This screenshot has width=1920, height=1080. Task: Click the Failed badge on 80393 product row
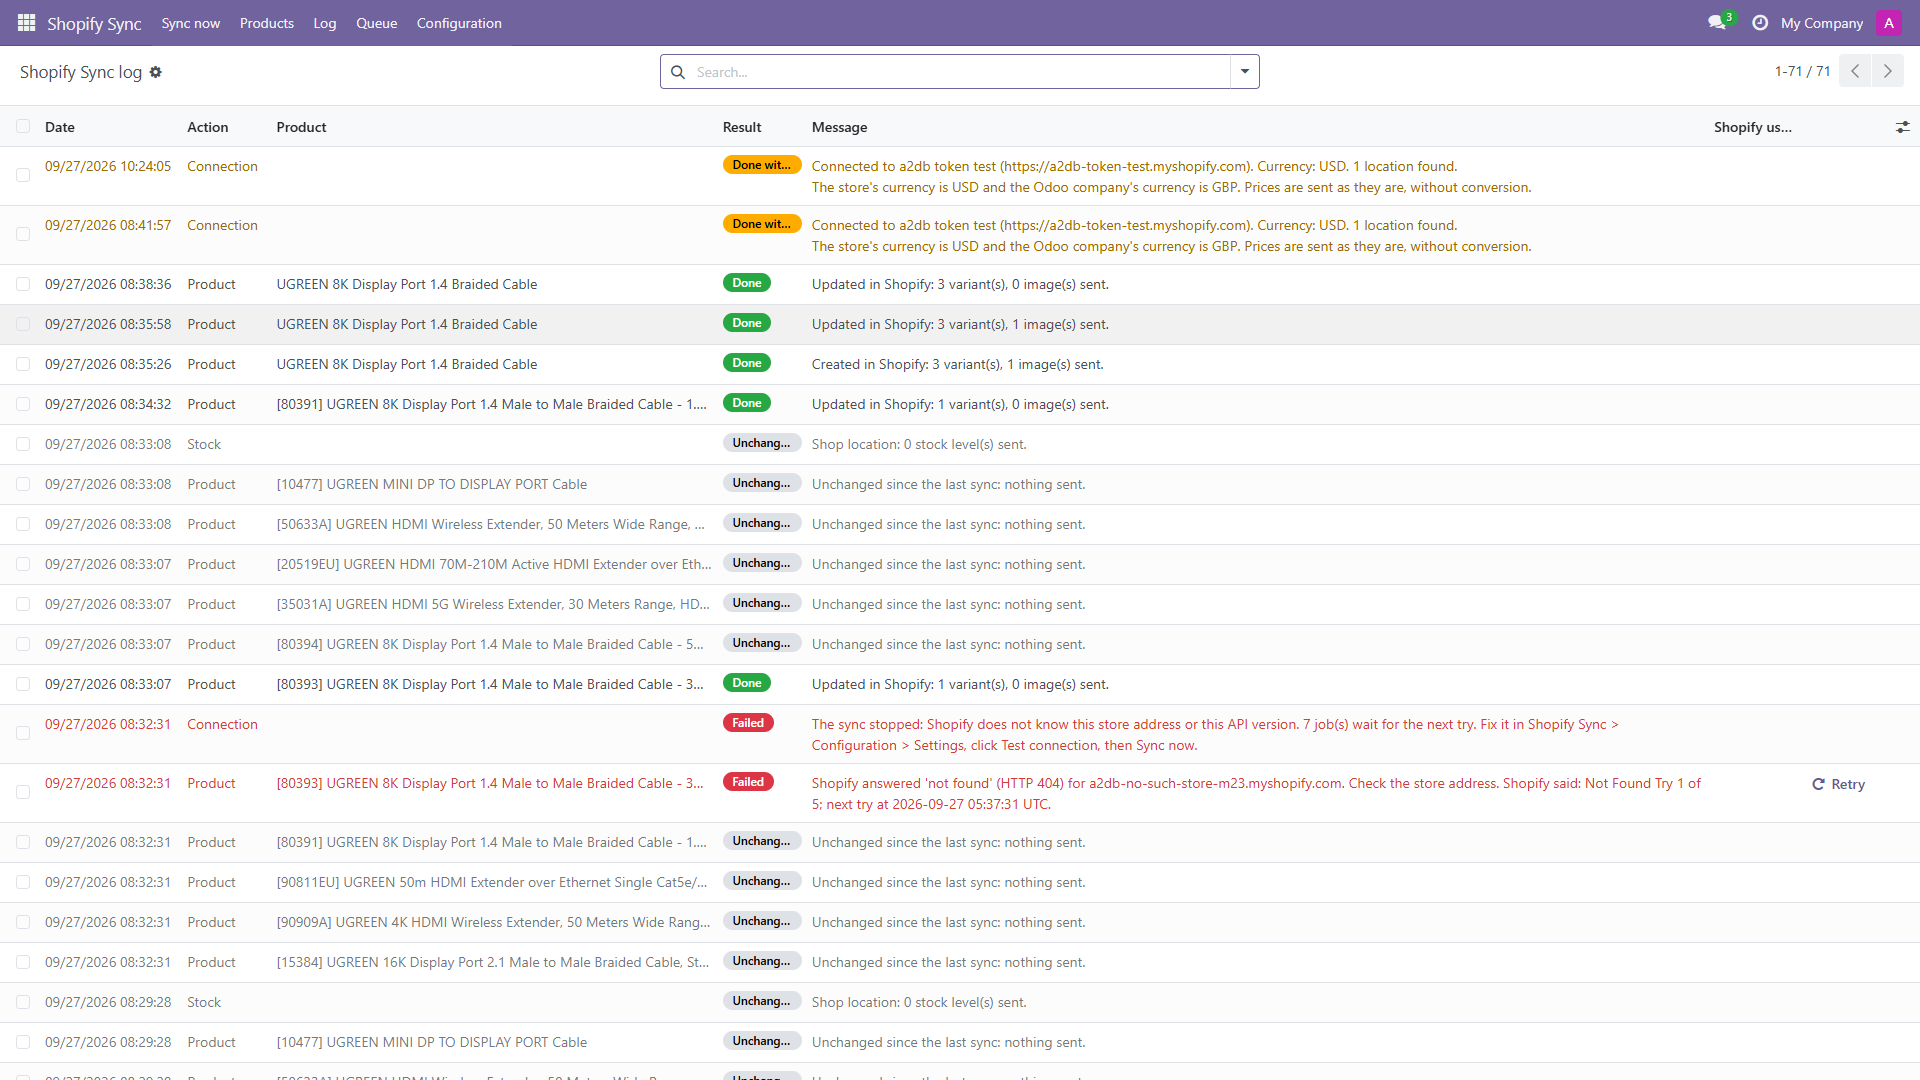click(x=748, y=782)
